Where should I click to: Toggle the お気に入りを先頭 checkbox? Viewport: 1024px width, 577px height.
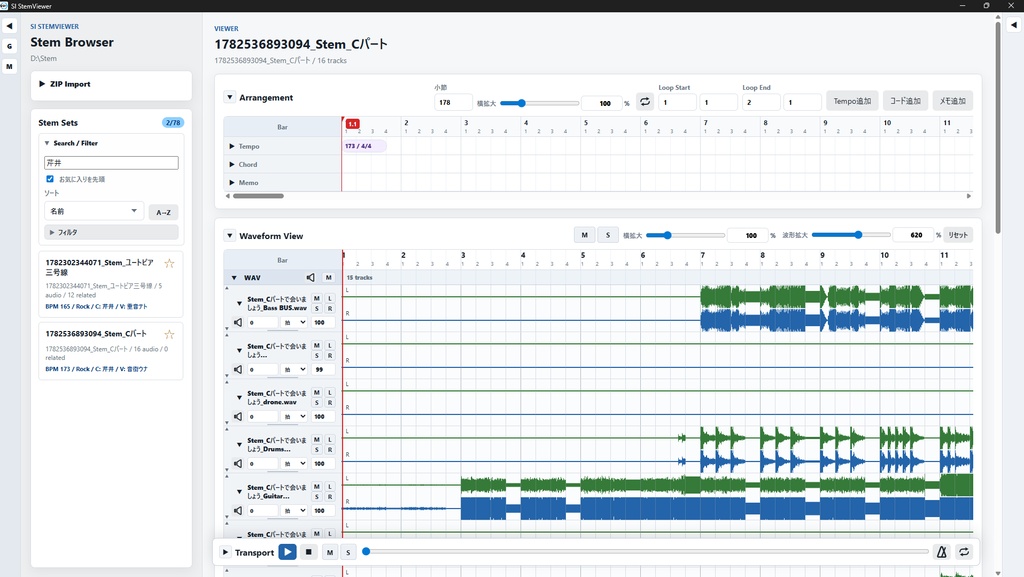pyautogui.click(x=50, y=179)
